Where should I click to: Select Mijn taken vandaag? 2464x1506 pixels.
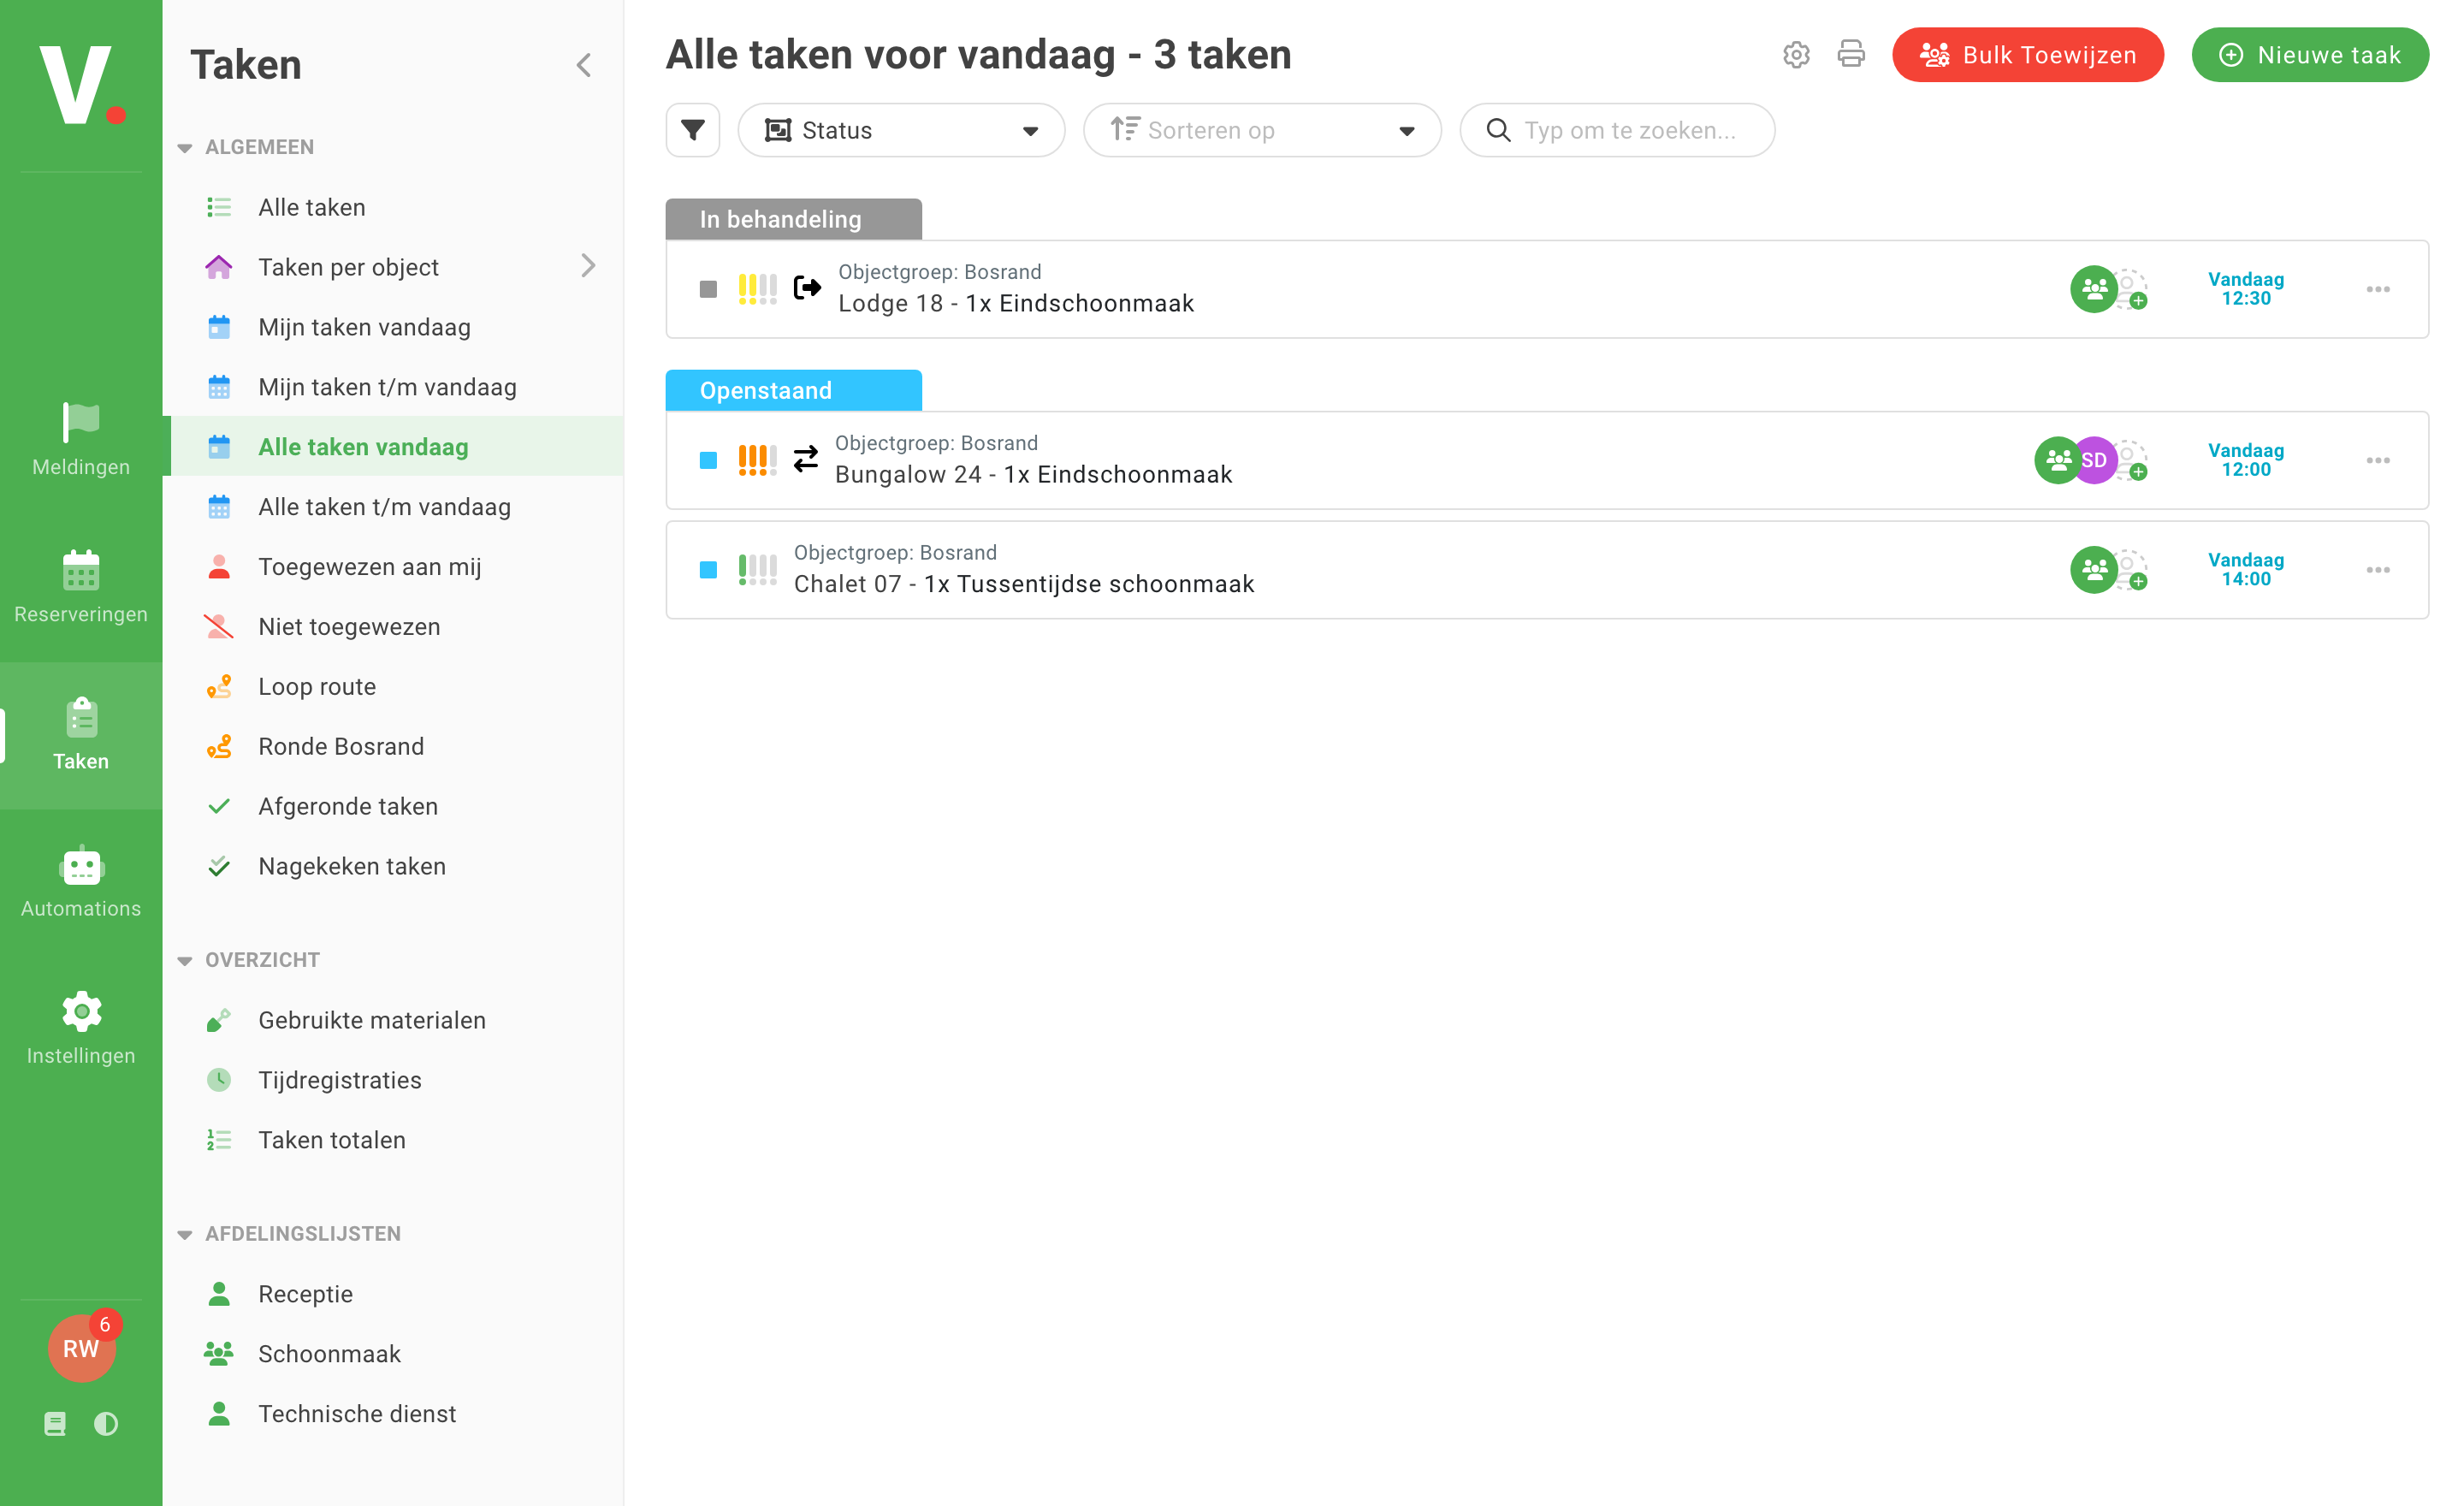[392, 327]
